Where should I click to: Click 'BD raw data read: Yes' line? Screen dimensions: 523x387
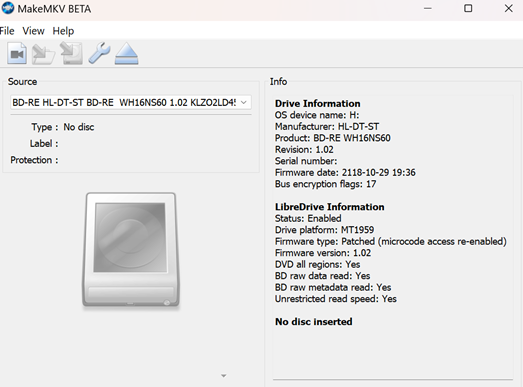[x=322, y=276]
